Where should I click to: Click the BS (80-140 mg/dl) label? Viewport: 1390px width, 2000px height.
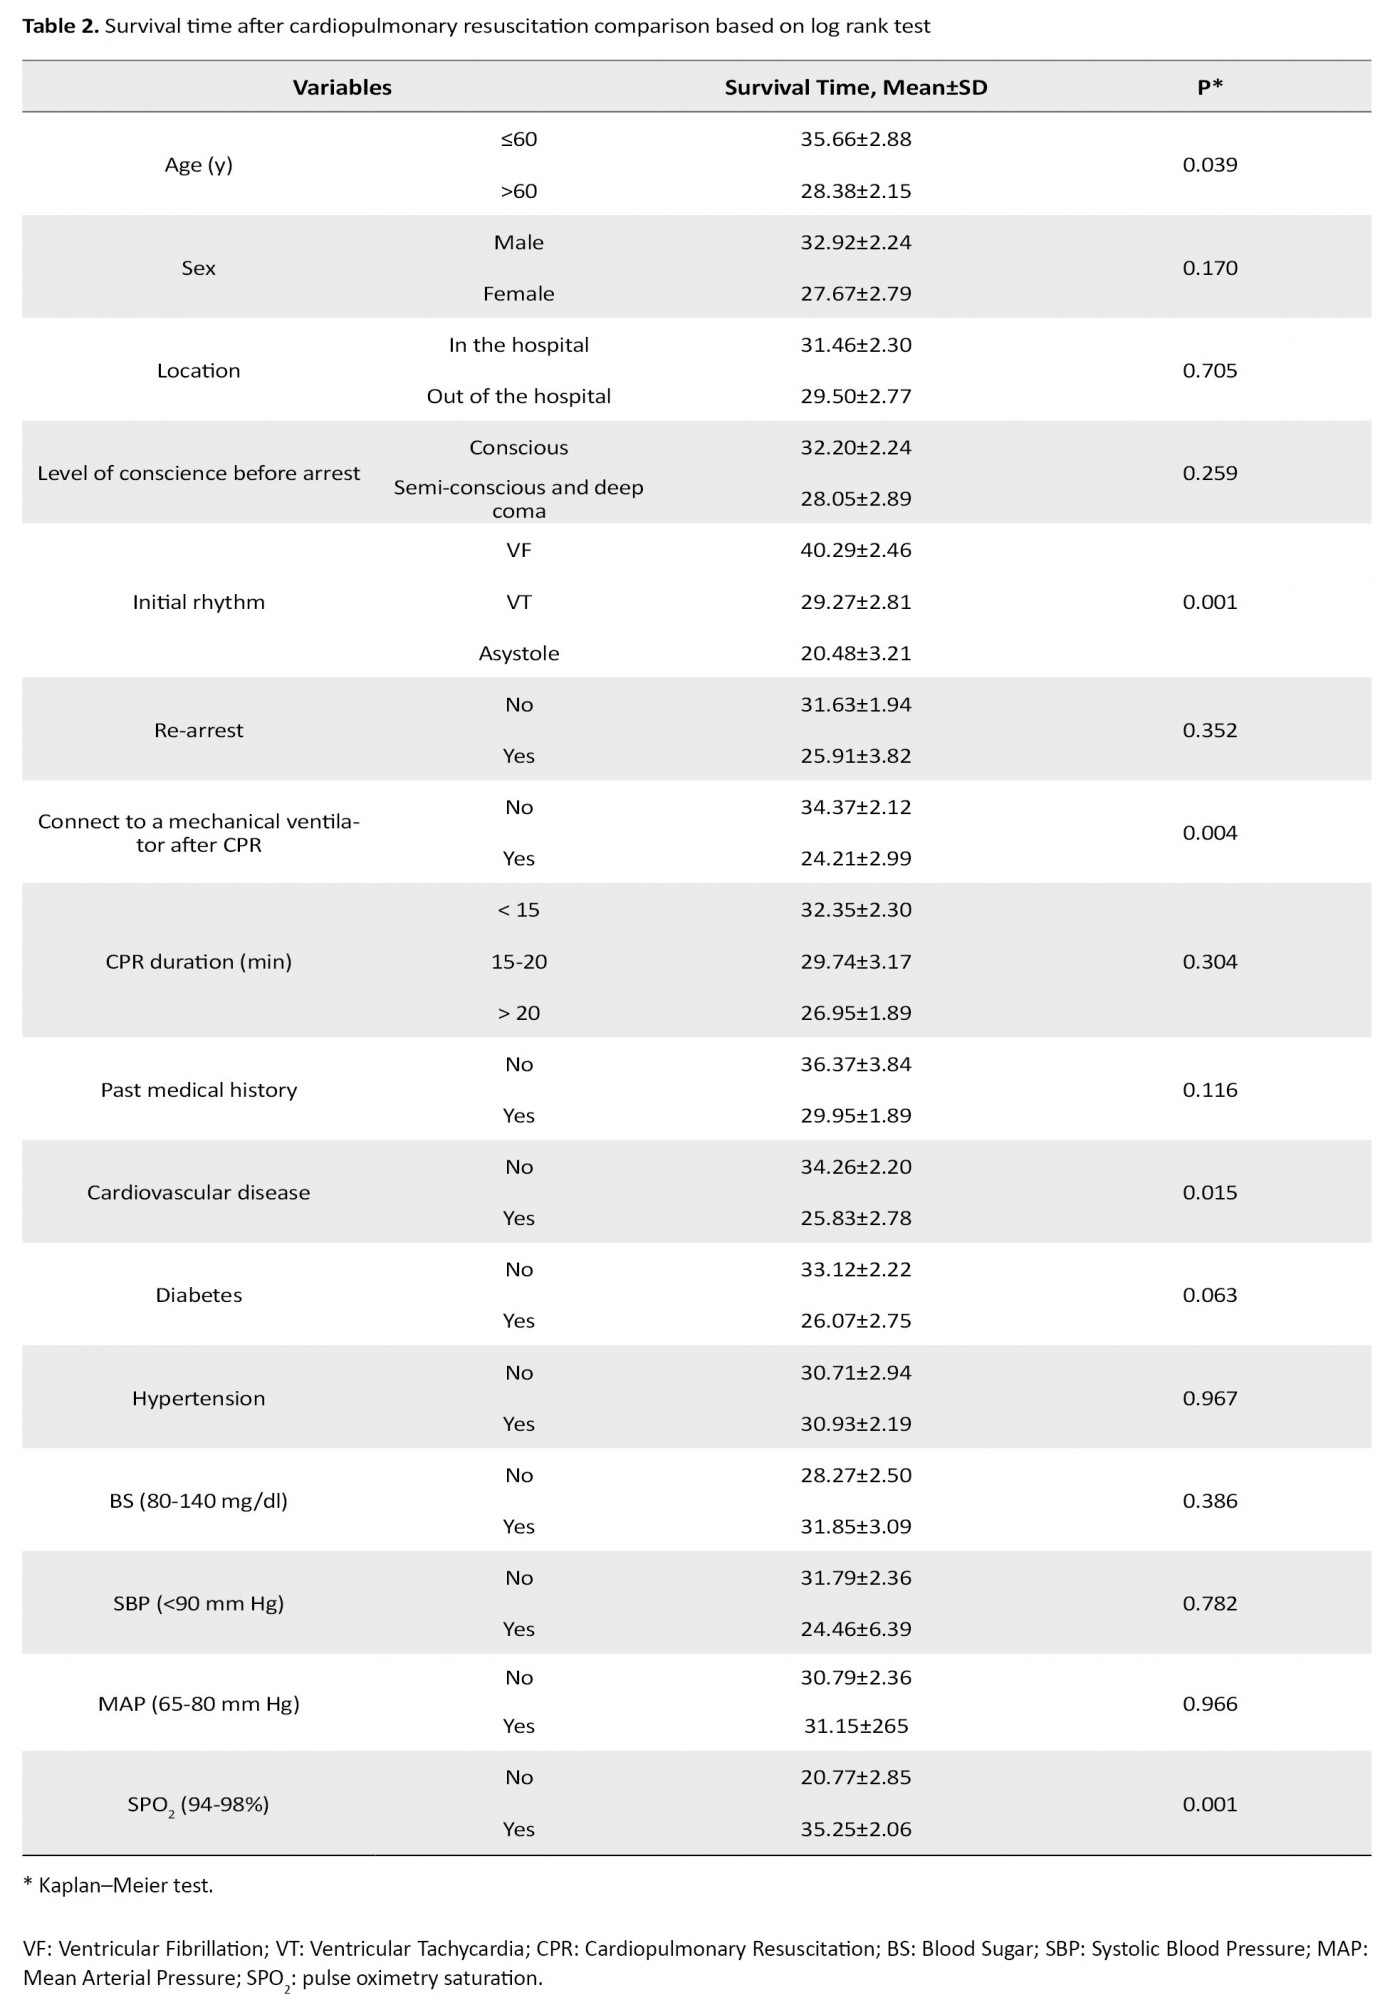click(x=198, y=1500)
